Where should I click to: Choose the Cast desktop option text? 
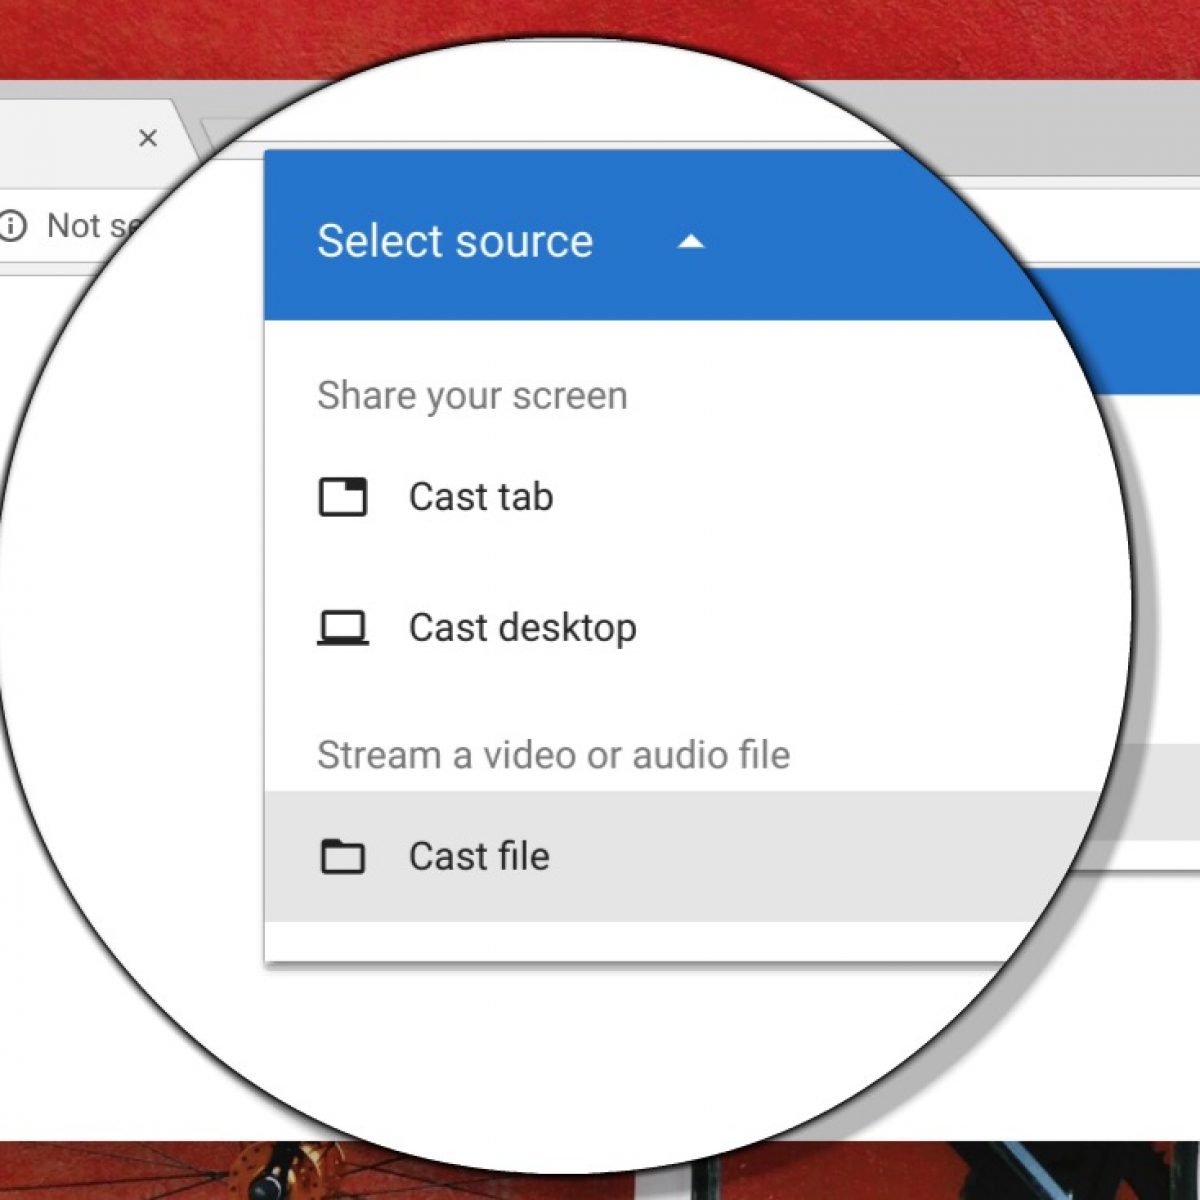522,628
